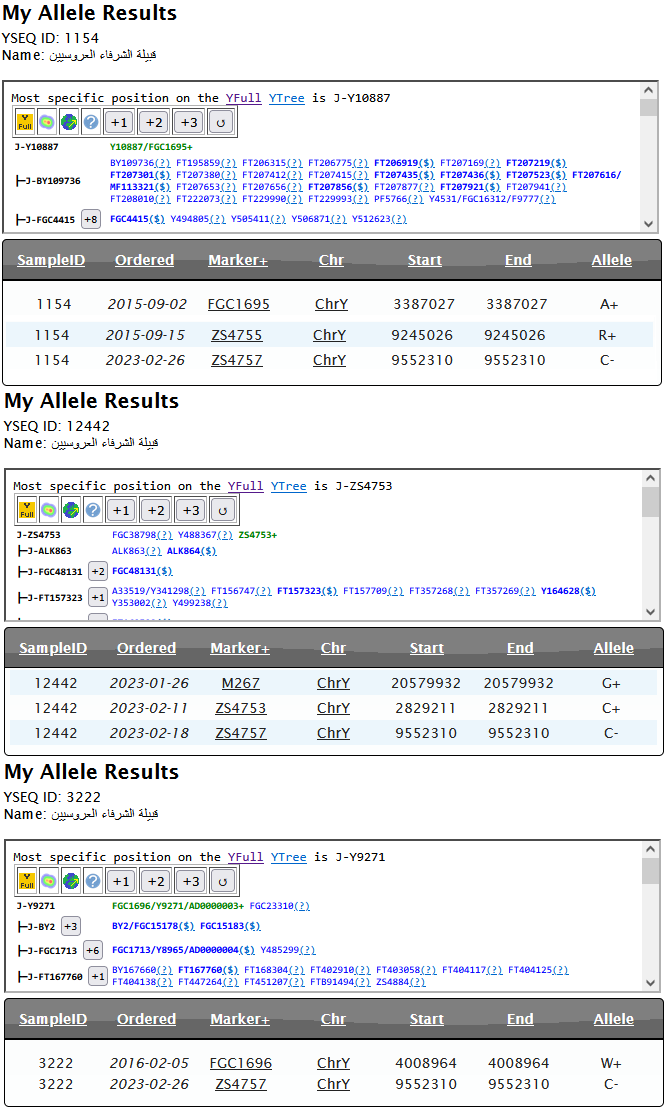Open YTree link in the J-Y9271 panel

tap(289, 857)
